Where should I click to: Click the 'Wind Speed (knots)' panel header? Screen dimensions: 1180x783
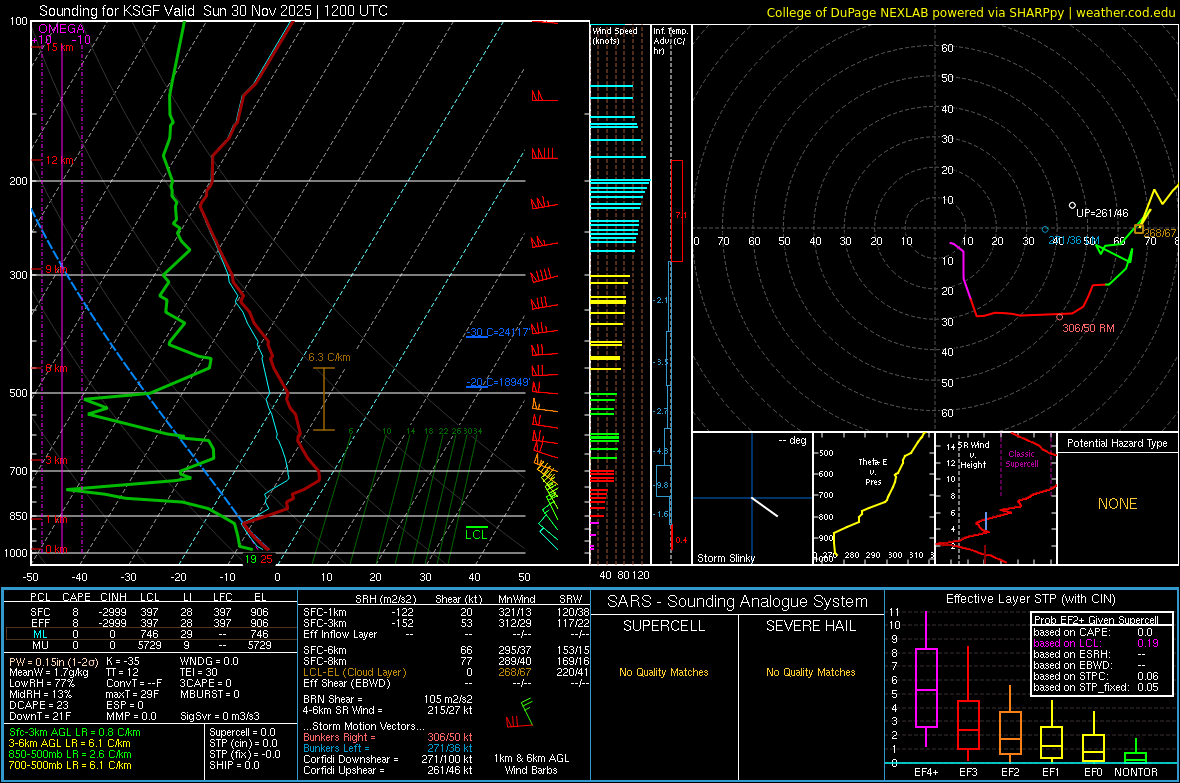[614, 35]
